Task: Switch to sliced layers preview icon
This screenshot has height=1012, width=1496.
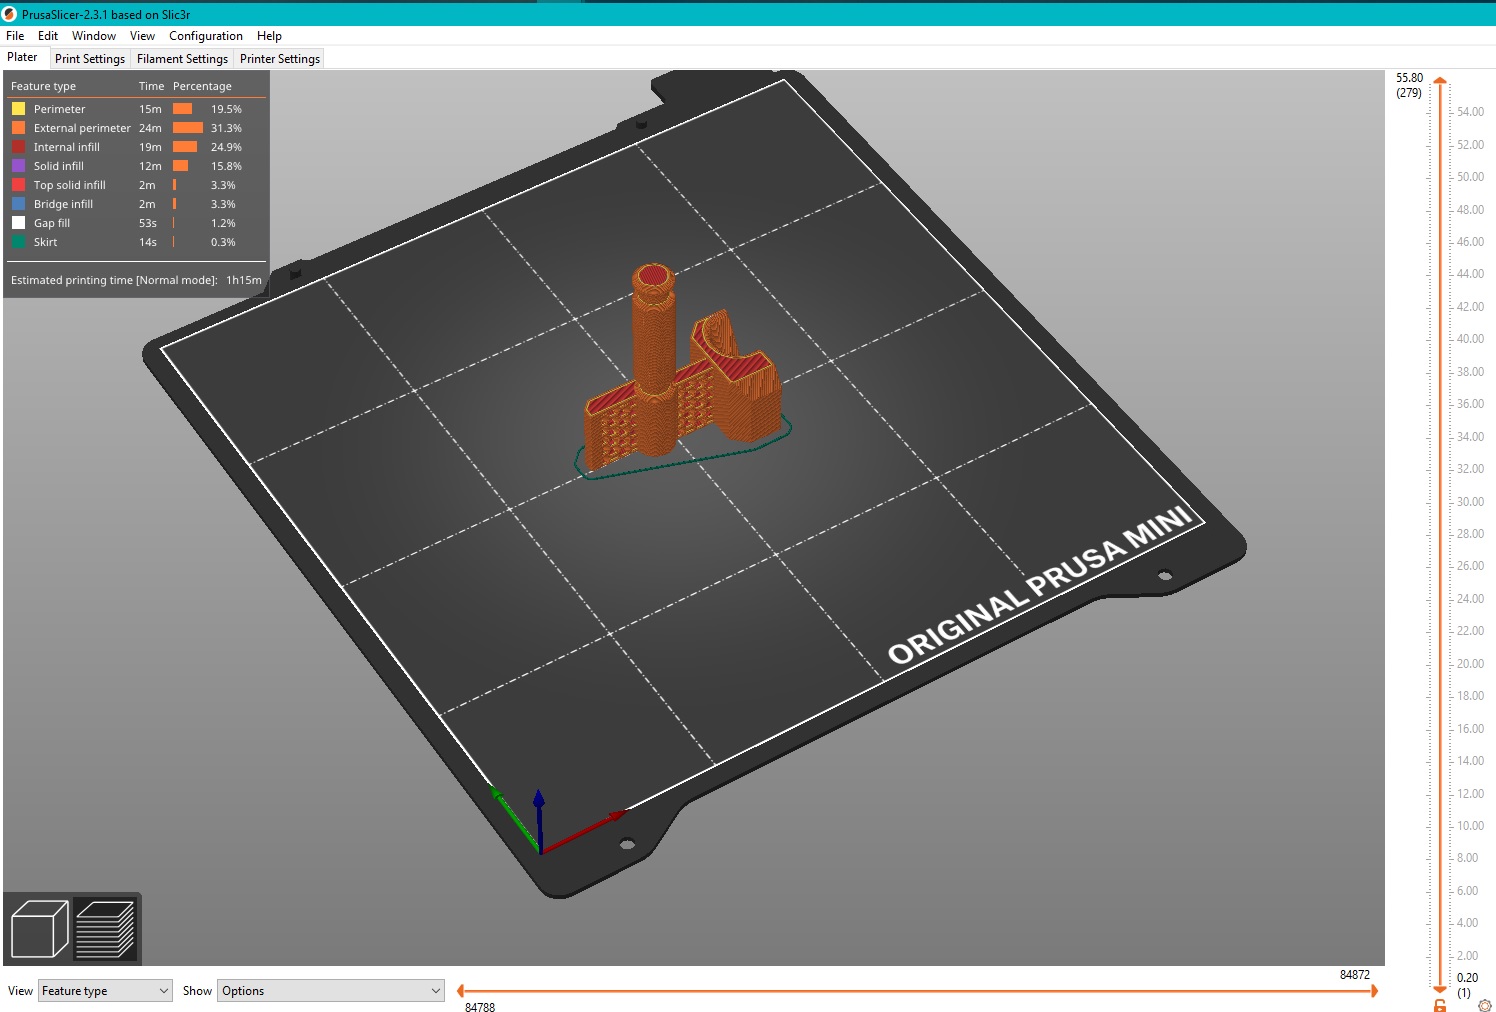Action: 104,929
